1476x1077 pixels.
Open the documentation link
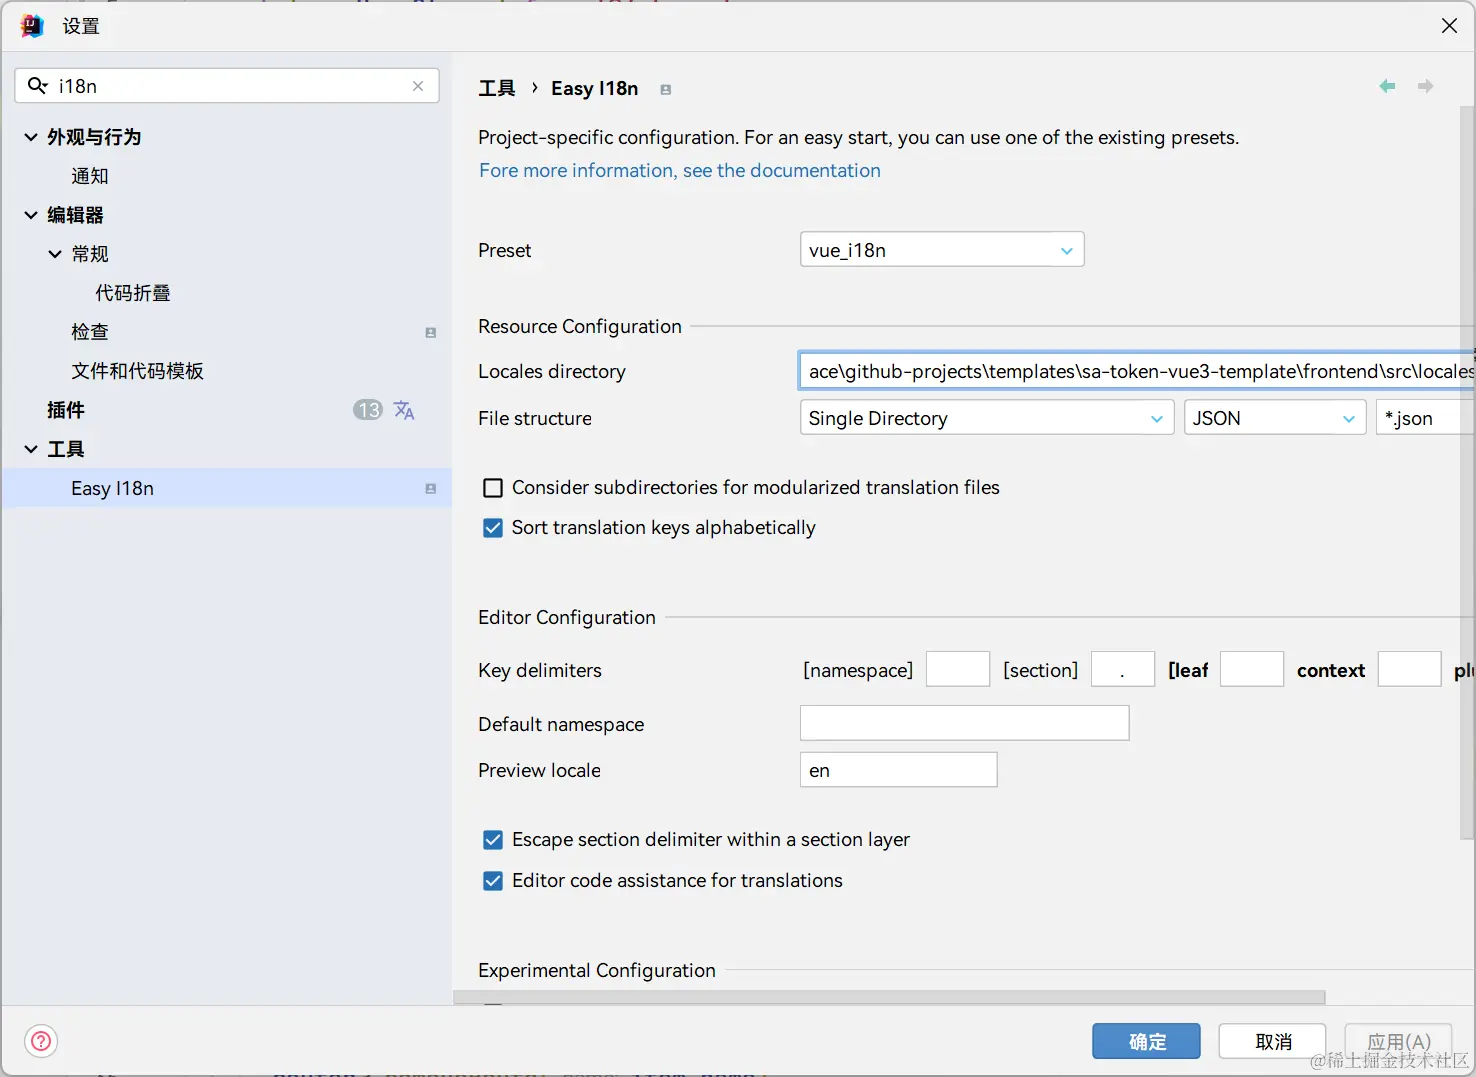[x=680, y=170]
